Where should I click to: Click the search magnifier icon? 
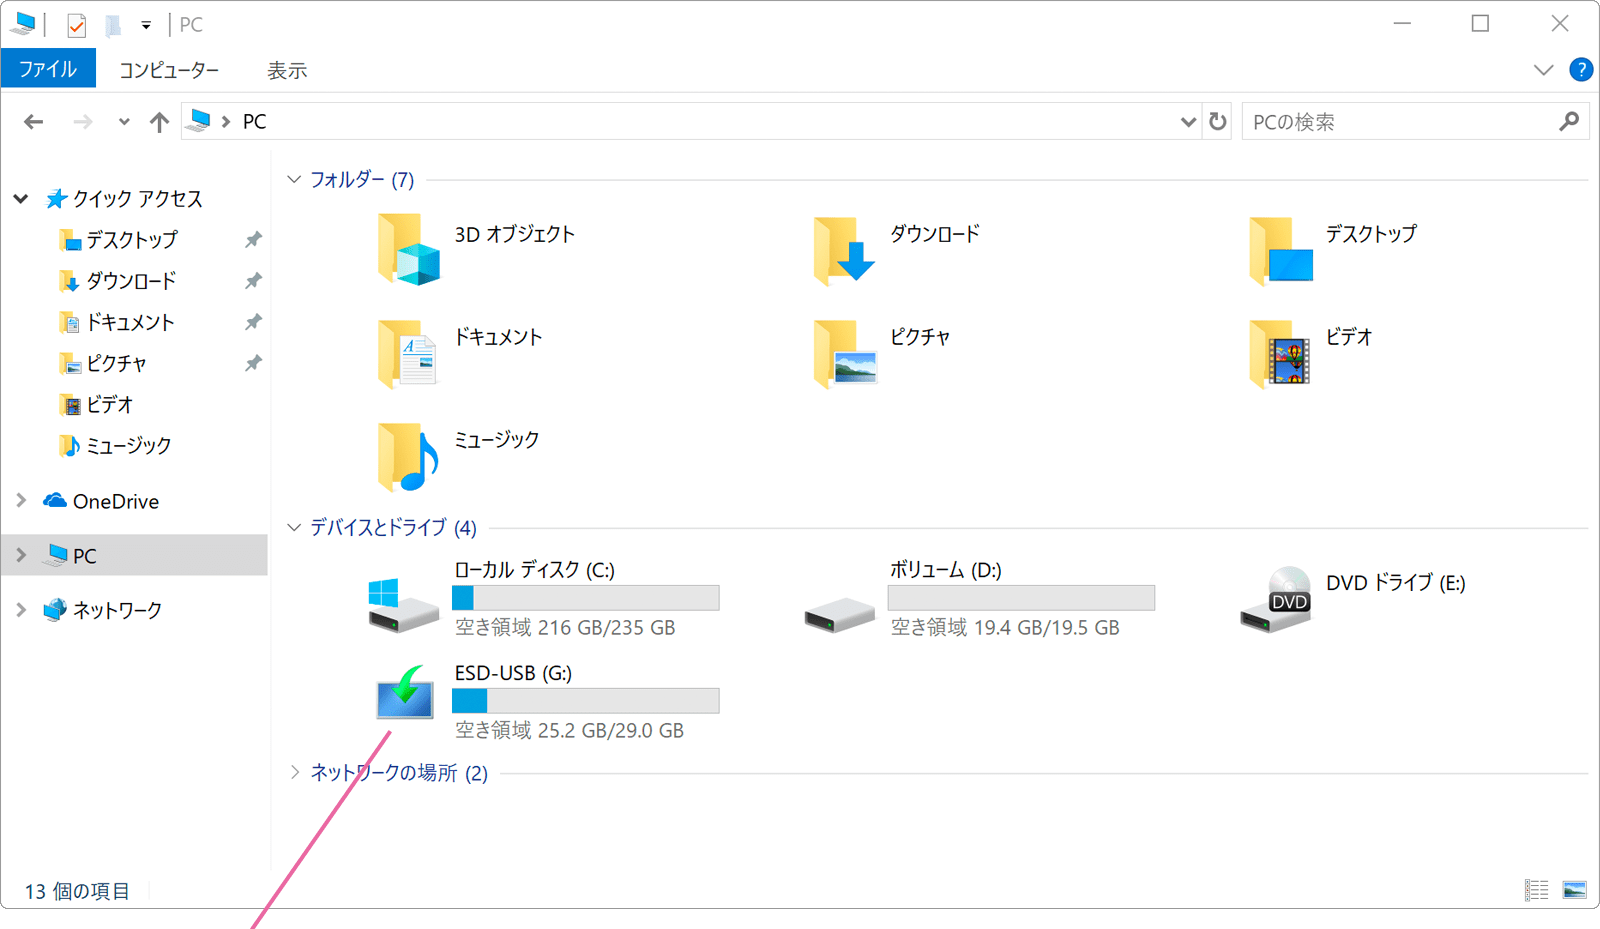coord(1568,122)
